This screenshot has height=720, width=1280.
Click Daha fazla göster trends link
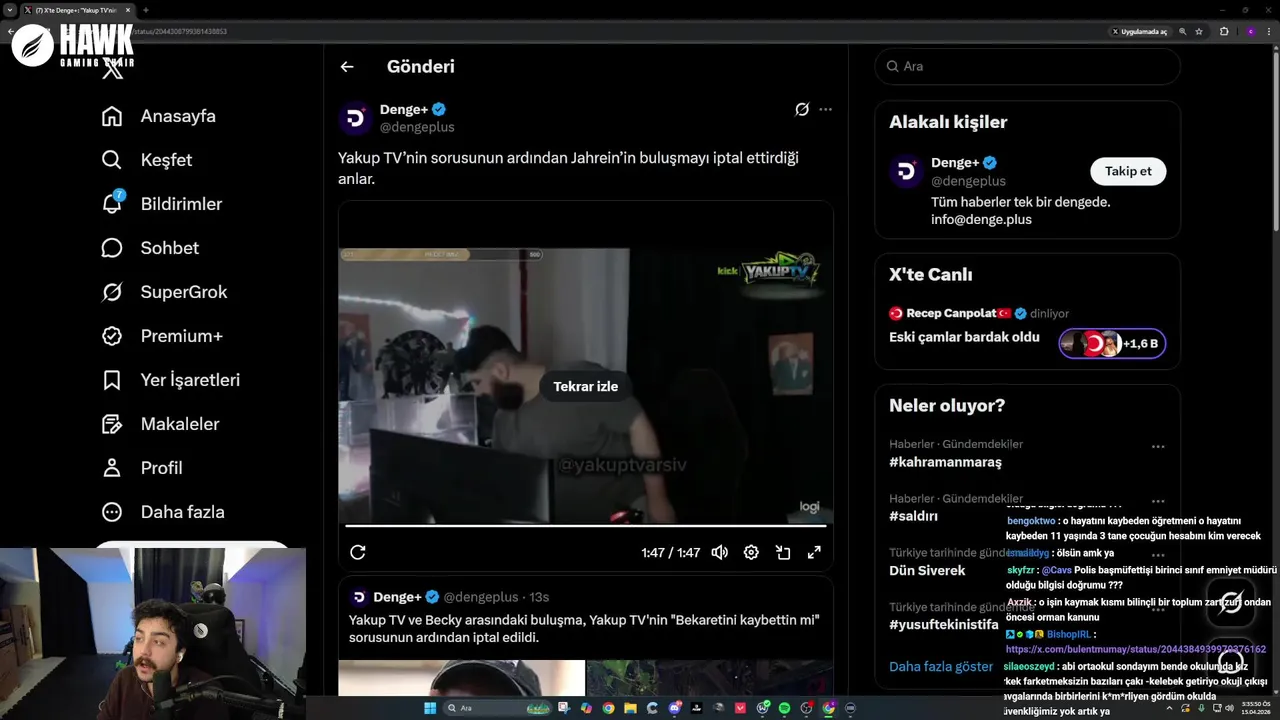941,666
